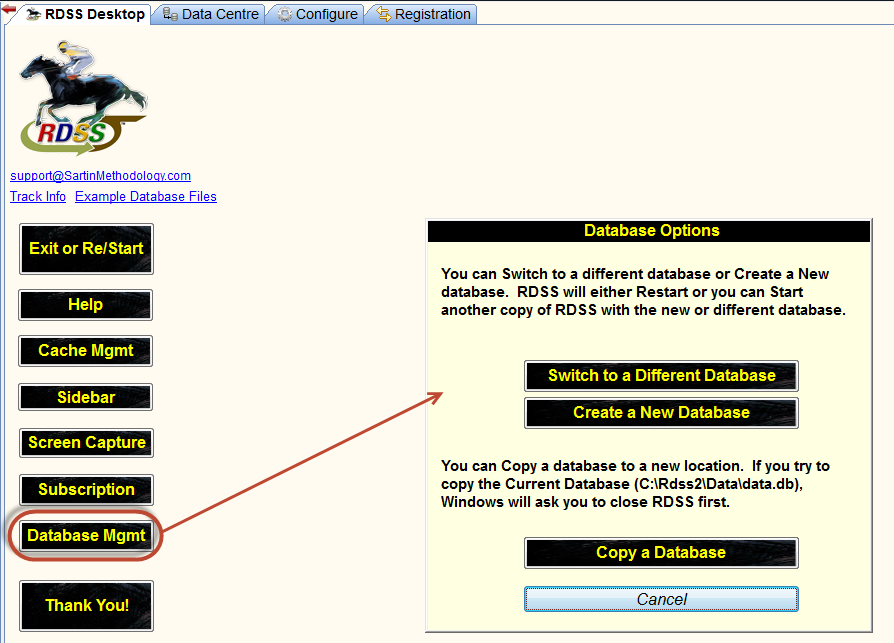Open Help
894x643 pixels.
86,304
